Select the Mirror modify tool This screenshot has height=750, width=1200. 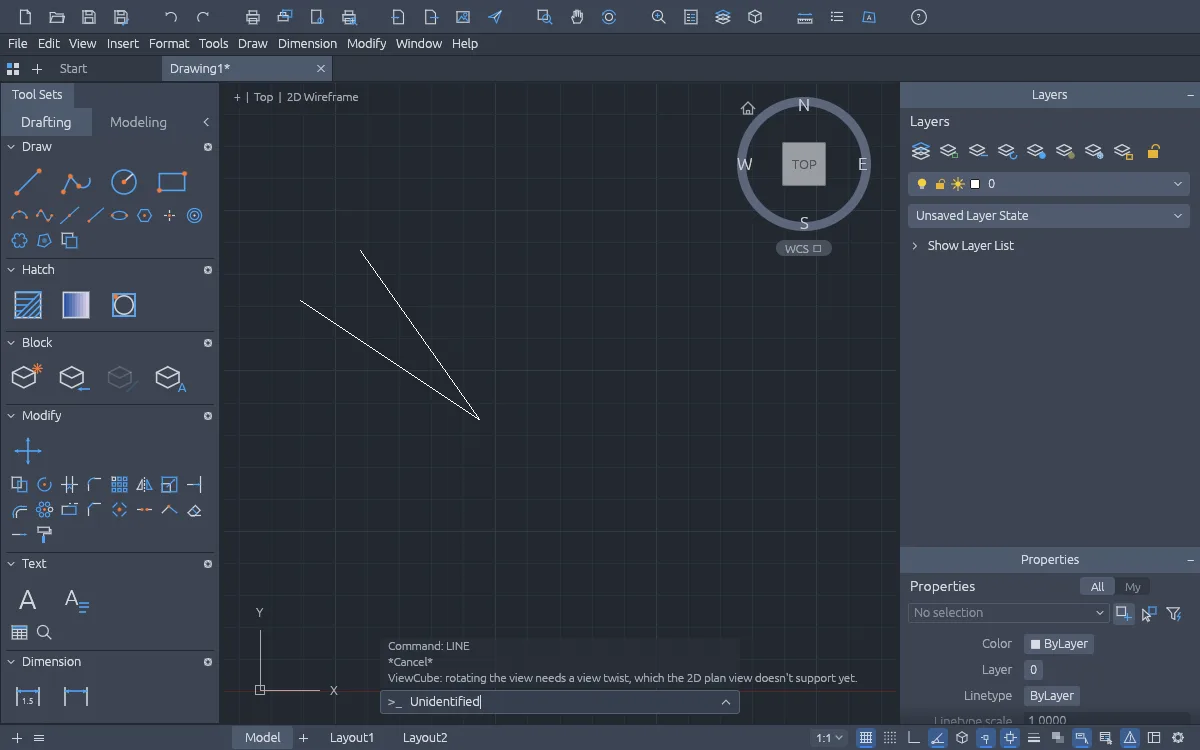144,485
